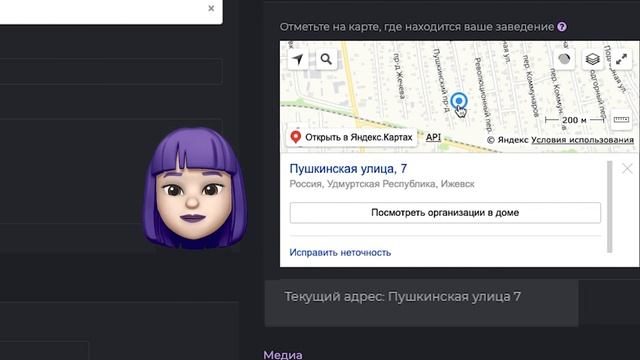Open the API link on the map
This screenshot has width=640, height=360.
pyautogui.click(x=433, y=137)
